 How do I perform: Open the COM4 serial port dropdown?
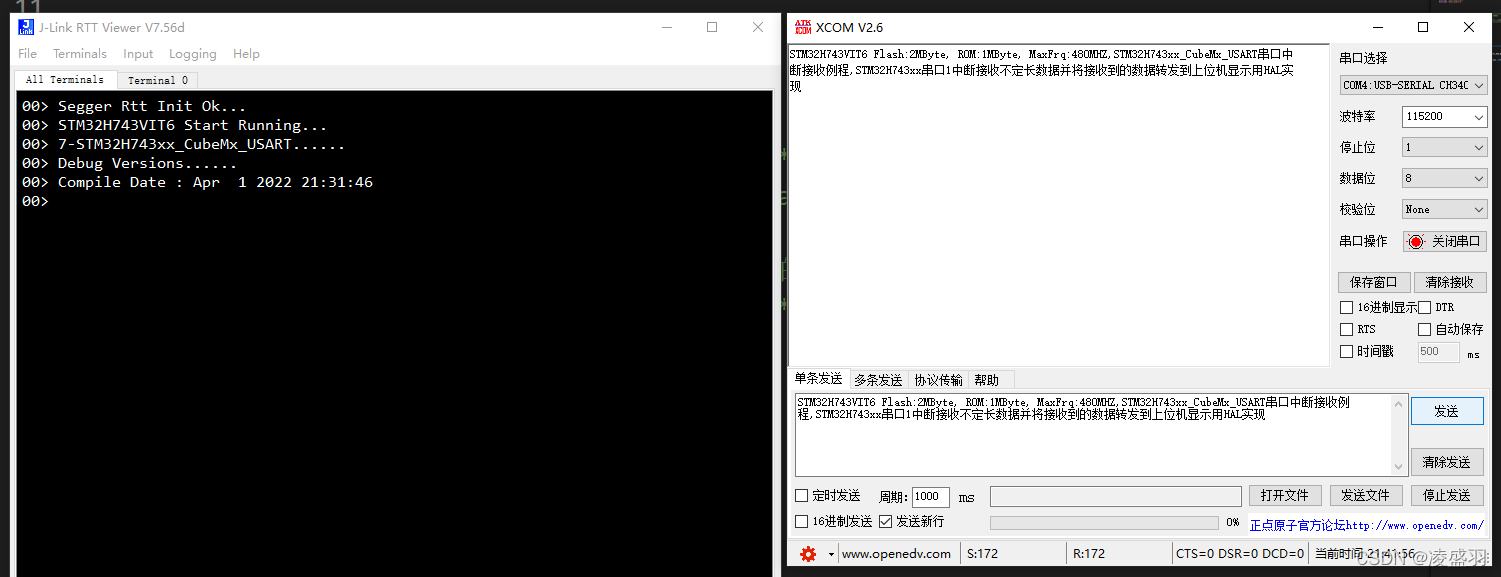(x=1413, y=85)
